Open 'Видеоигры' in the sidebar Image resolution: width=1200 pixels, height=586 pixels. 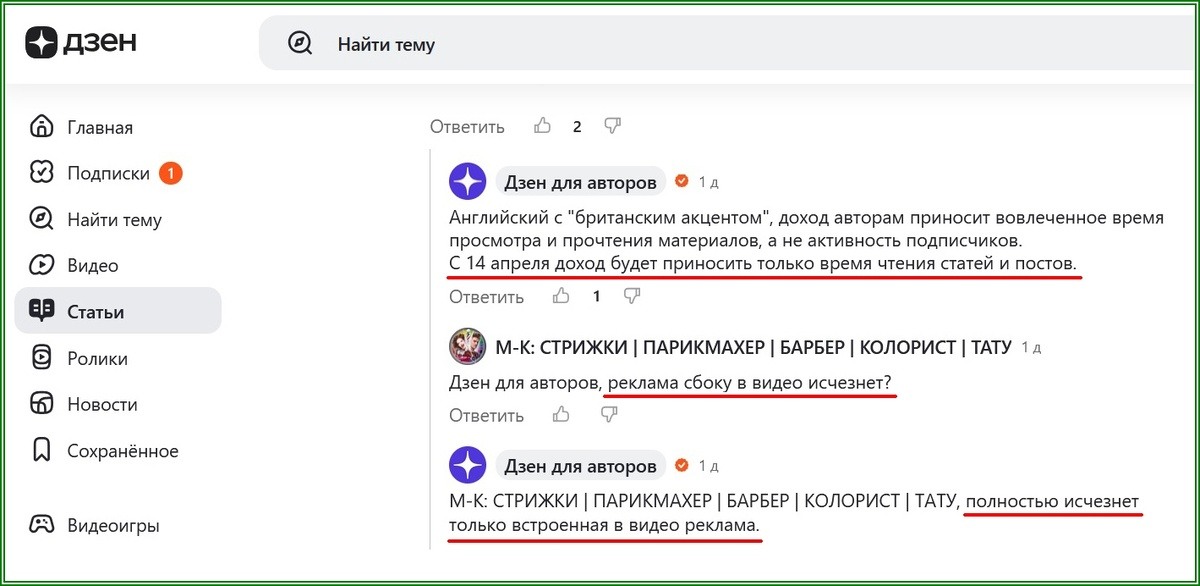(118, 525)
